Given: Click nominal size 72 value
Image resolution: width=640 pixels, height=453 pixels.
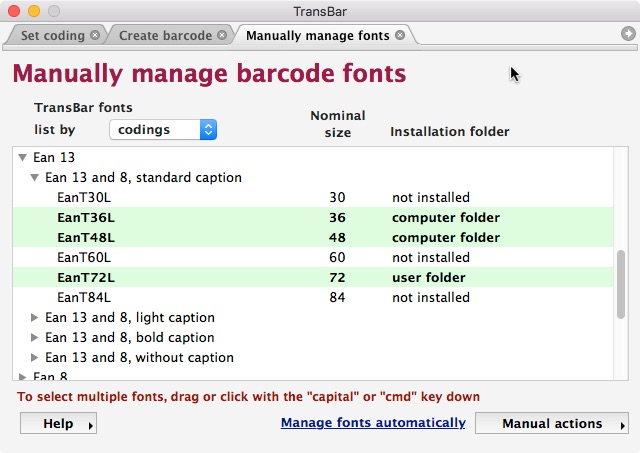Looking at the screenshot, I should tap(337, 277).
